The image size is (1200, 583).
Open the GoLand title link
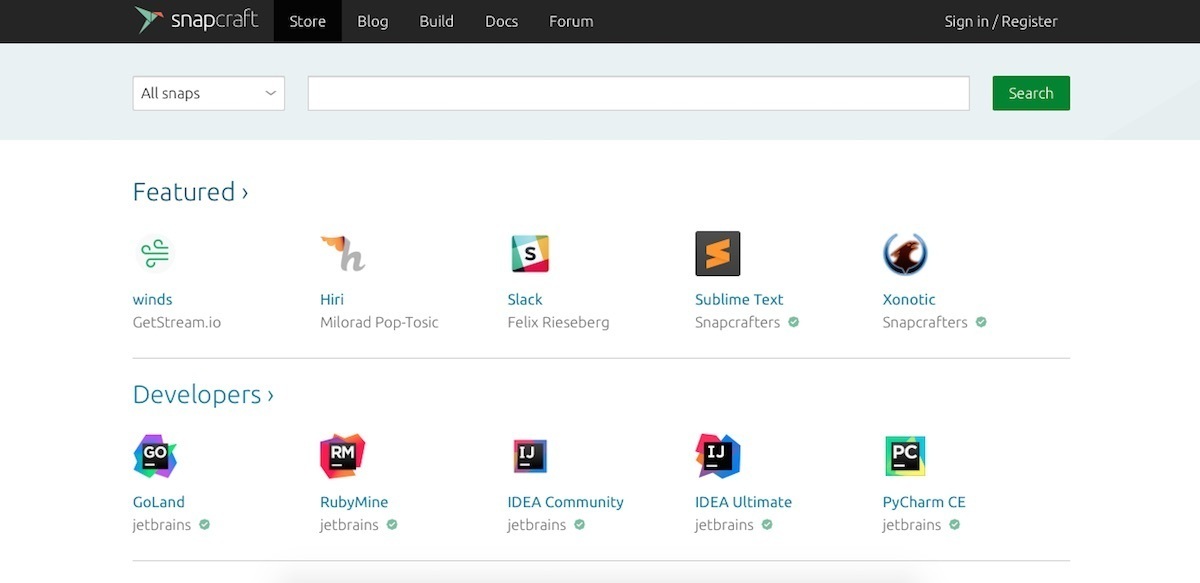point(159,502)
